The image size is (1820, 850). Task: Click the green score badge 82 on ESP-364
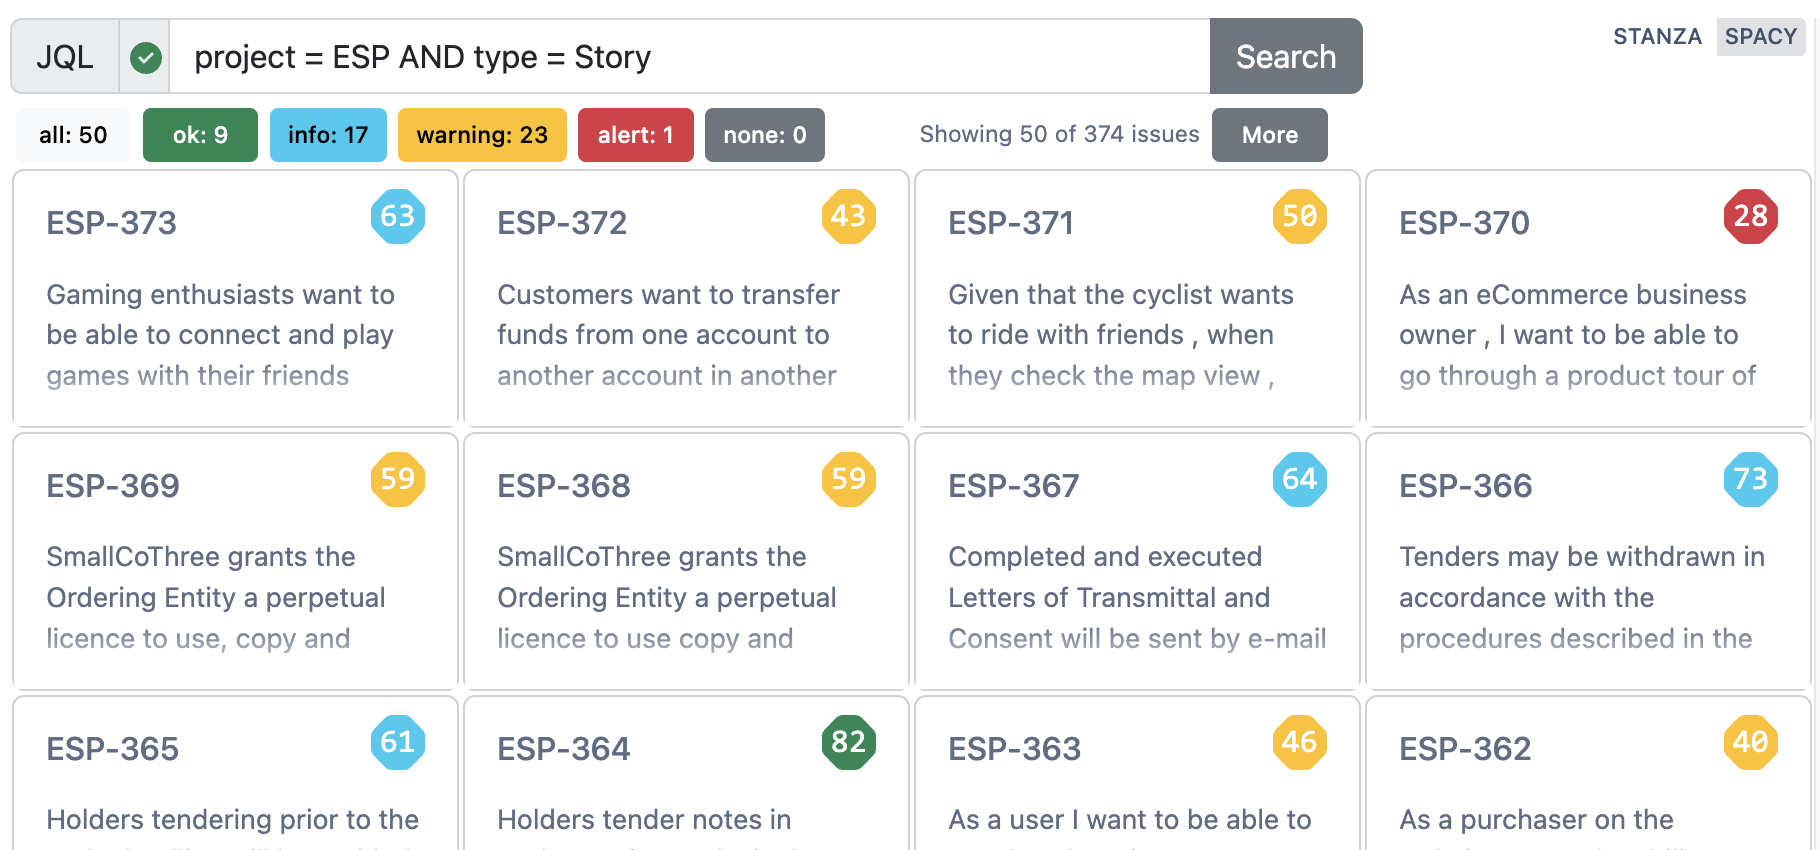click(x=849, y=742)
